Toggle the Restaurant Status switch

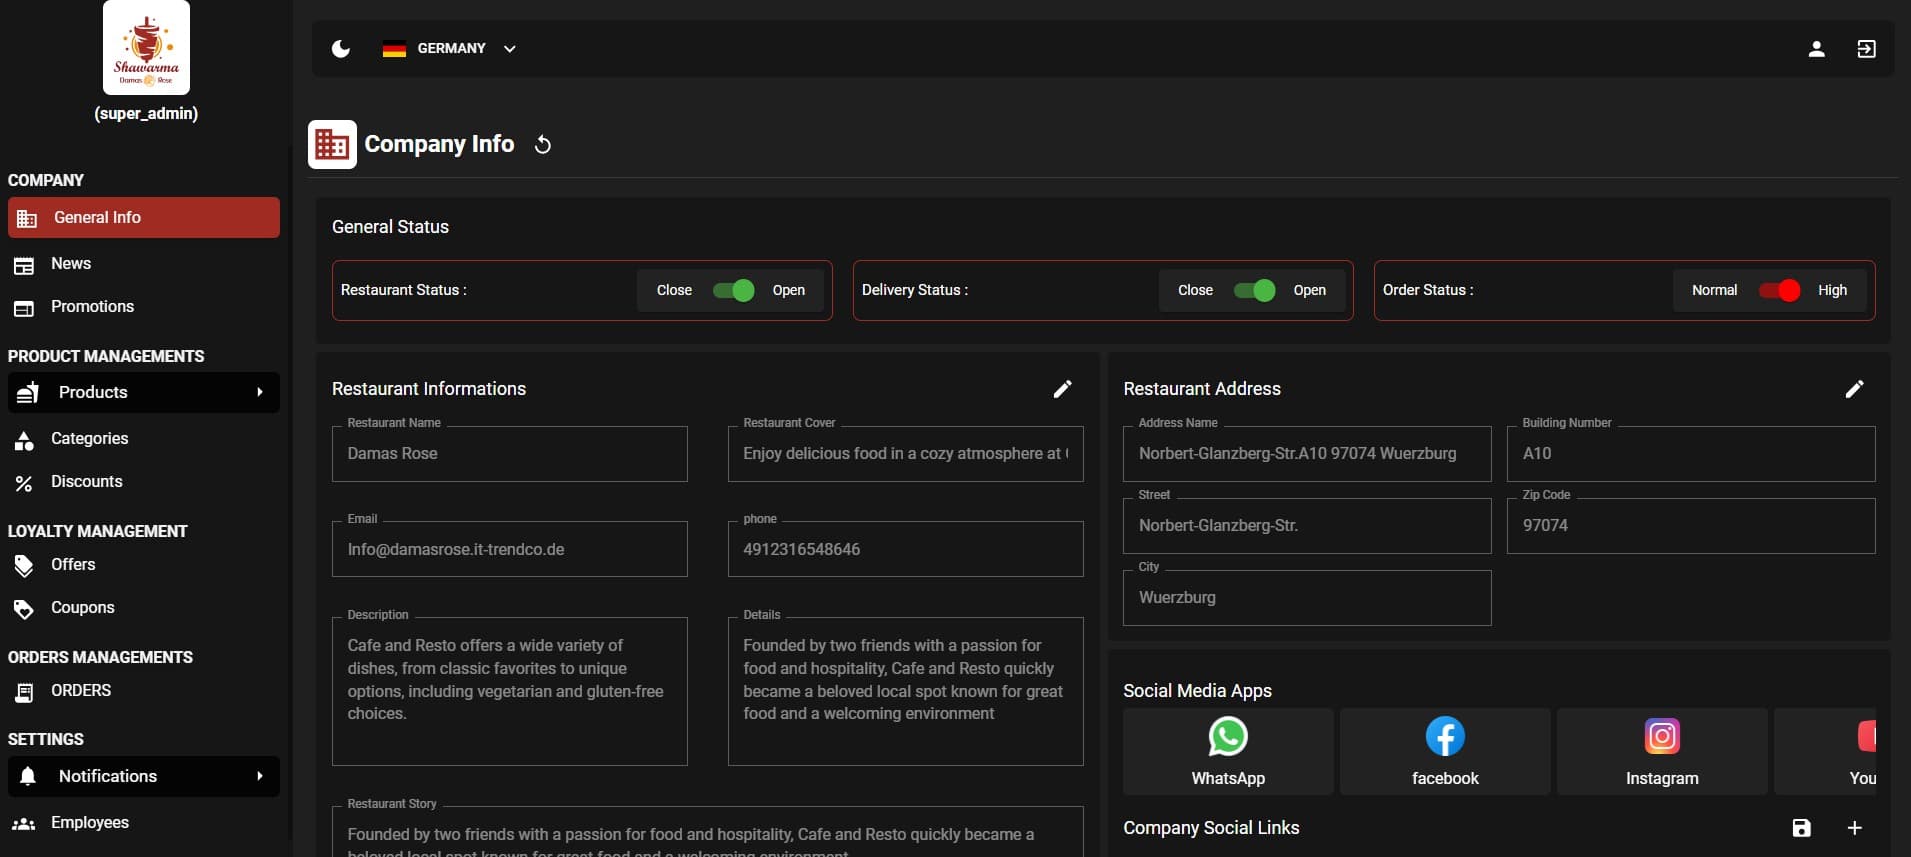[x=733, y=290]
